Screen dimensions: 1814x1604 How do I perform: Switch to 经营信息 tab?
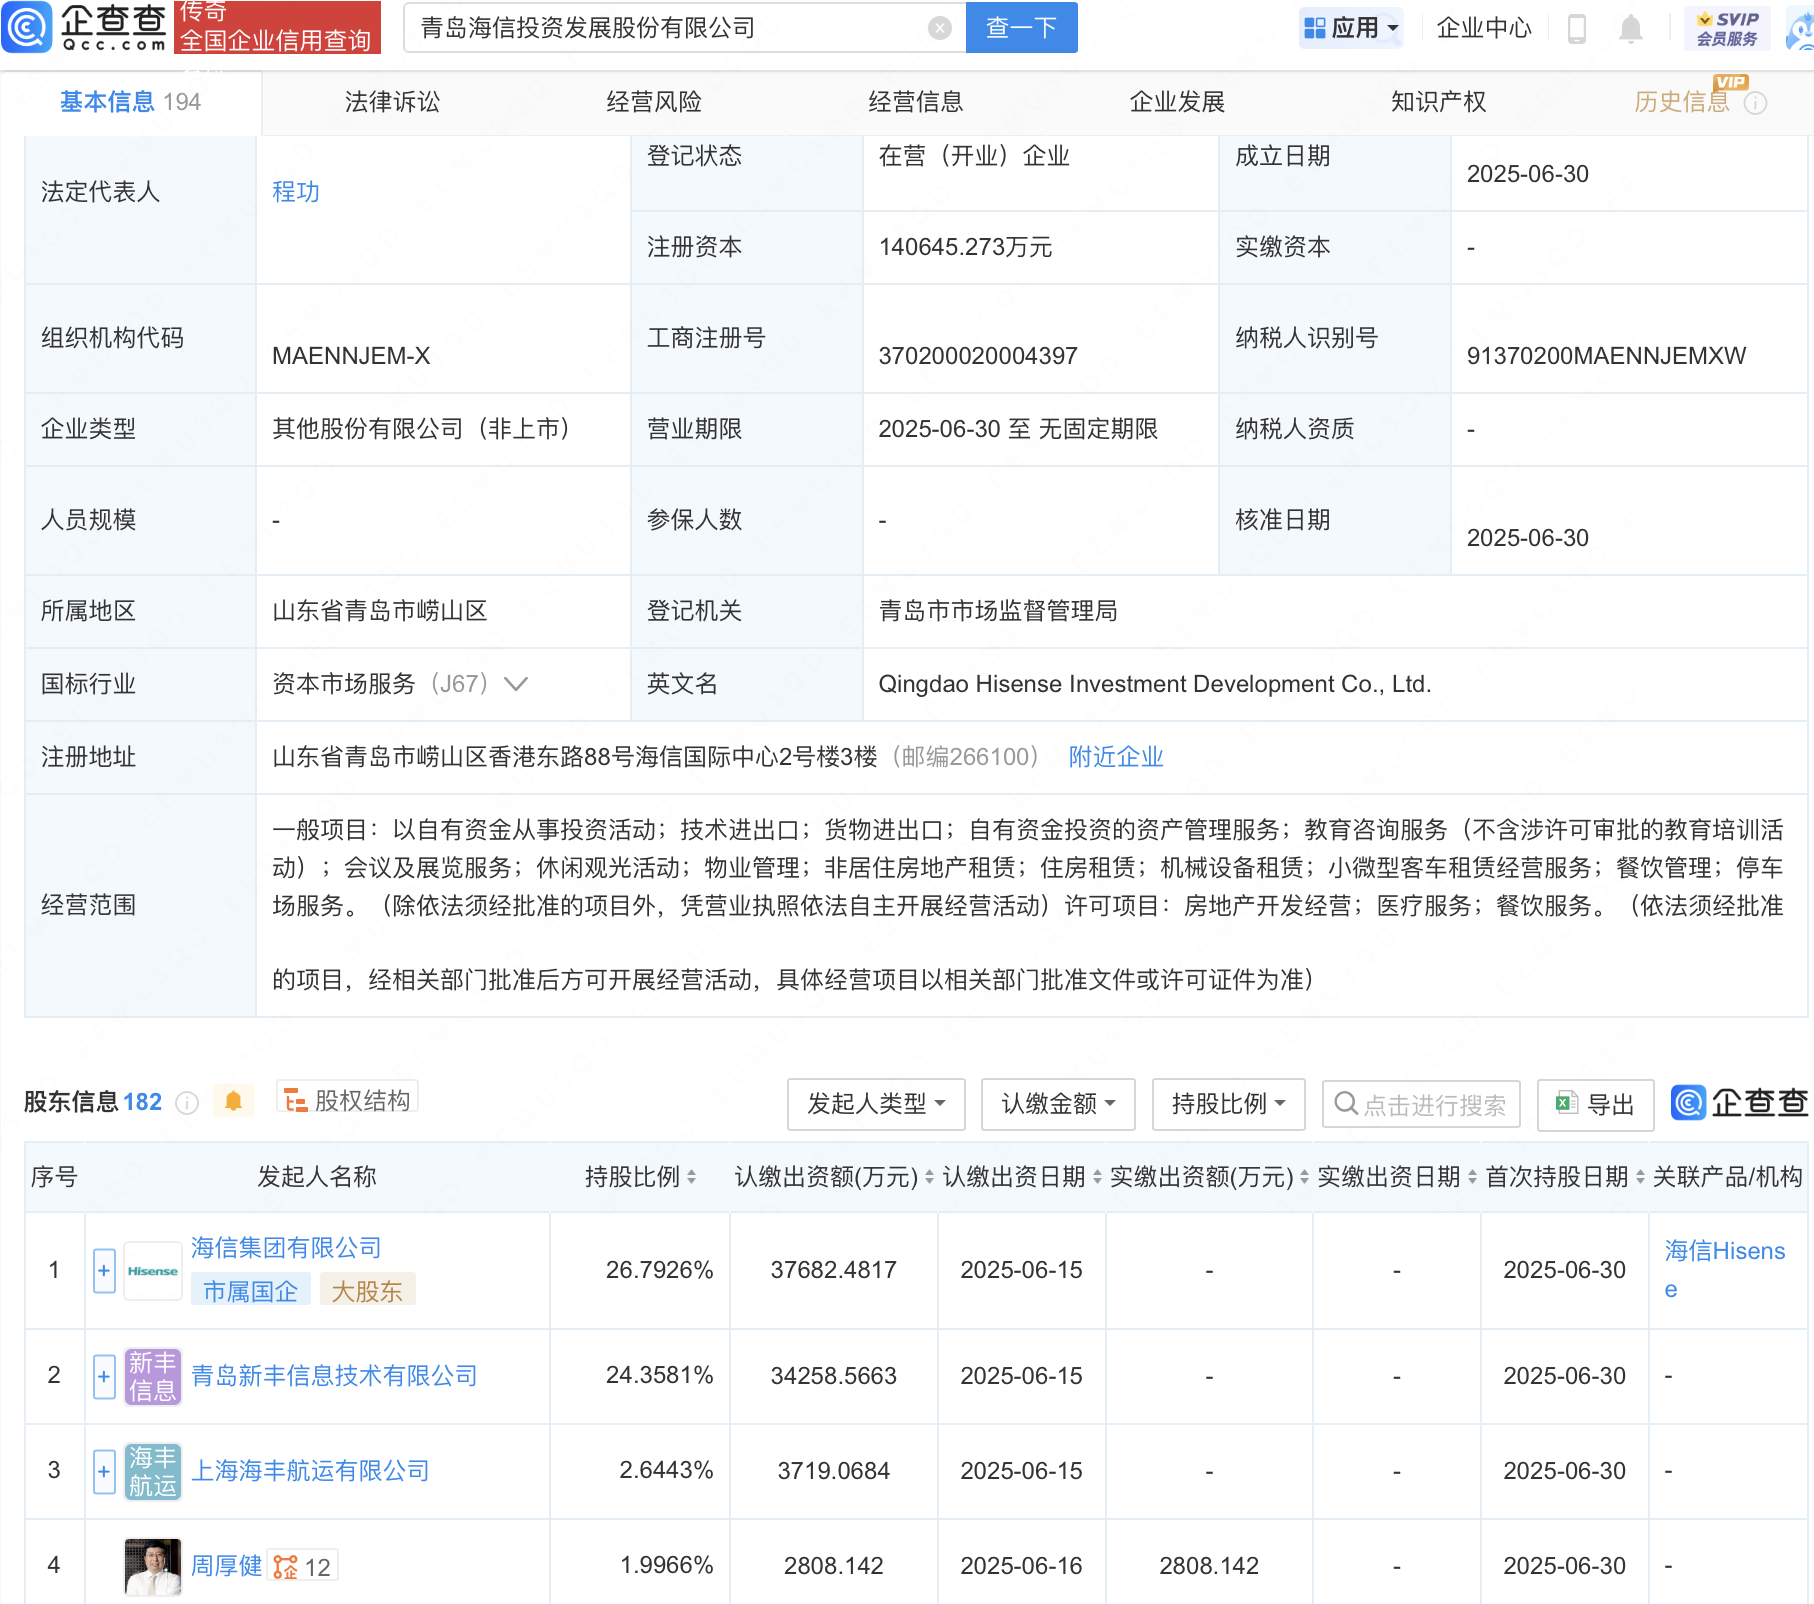pos(916,102)
